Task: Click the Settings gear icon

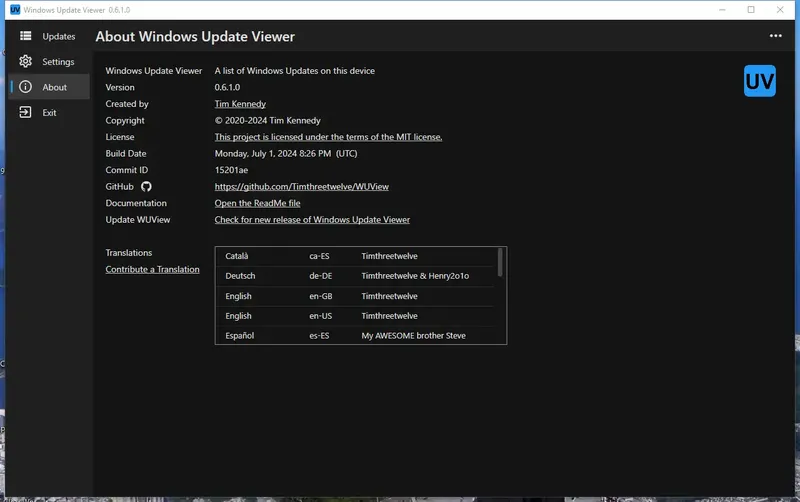Action: pos(26,61)
